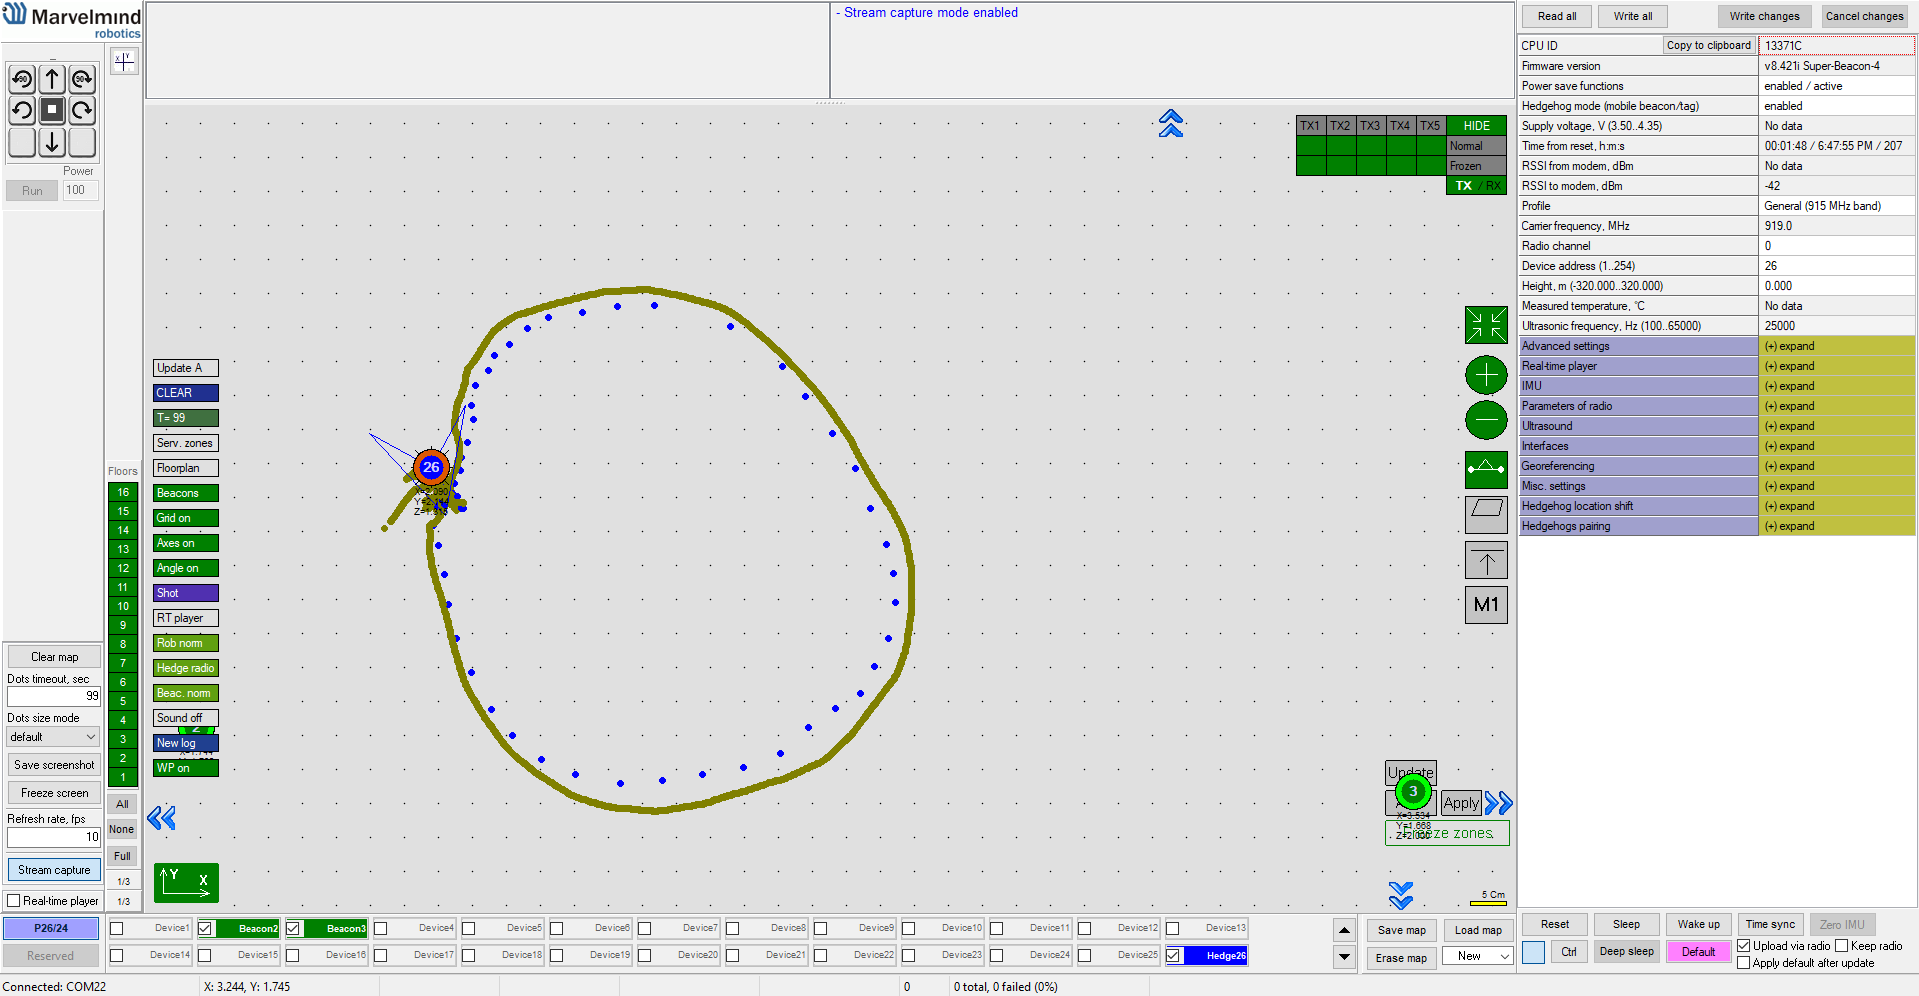Click the robot forward up-arrow icon
The height and width of the screenshot is (996, 1919).
click(x=52, y=79)
